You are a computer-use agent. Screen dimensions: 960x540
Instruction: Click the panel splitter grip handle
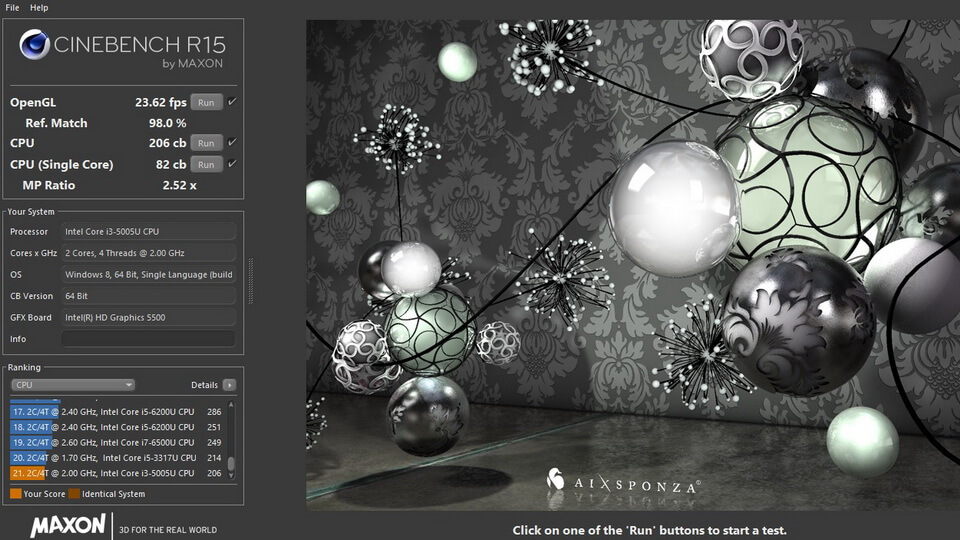(x=250, y=281)
